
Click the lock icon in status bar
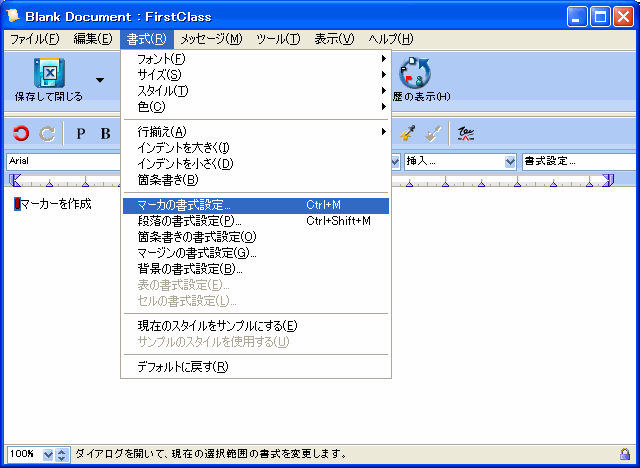(x=625, y=454)
